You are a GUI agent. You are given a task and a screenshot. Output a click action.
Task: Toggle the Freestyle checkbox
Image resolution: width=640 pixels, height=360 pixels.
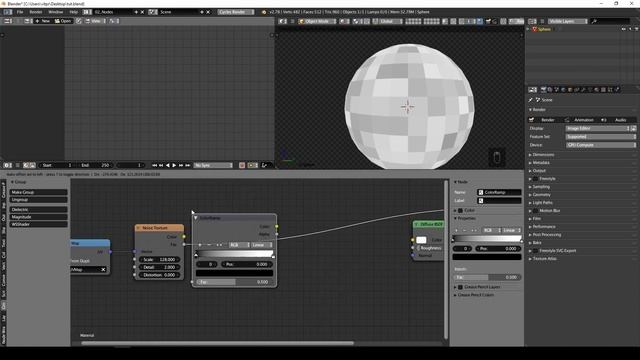535,179
